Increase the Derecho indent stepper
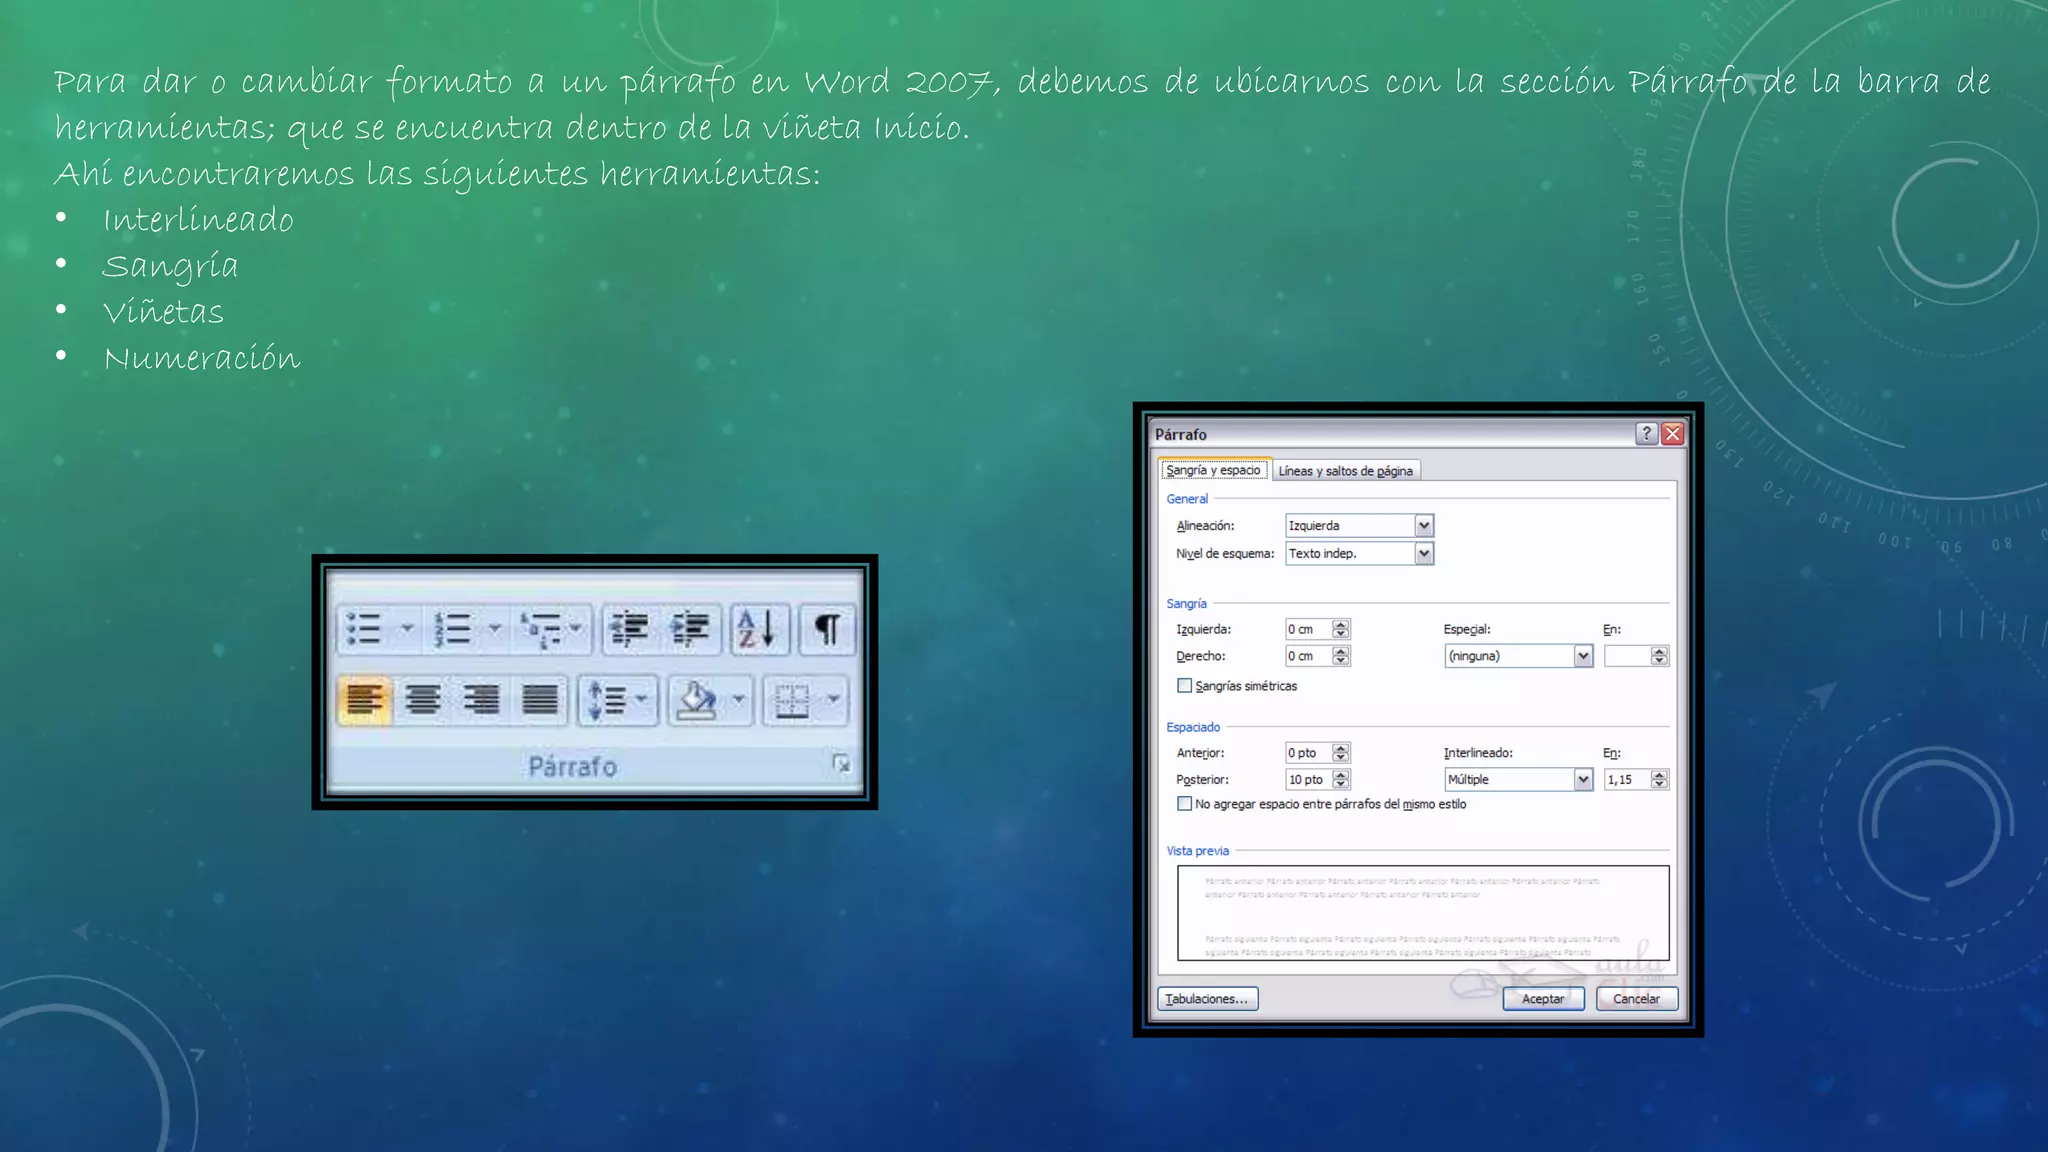The width and height of the screenshot is (2048, 1152). point(1341,651)
